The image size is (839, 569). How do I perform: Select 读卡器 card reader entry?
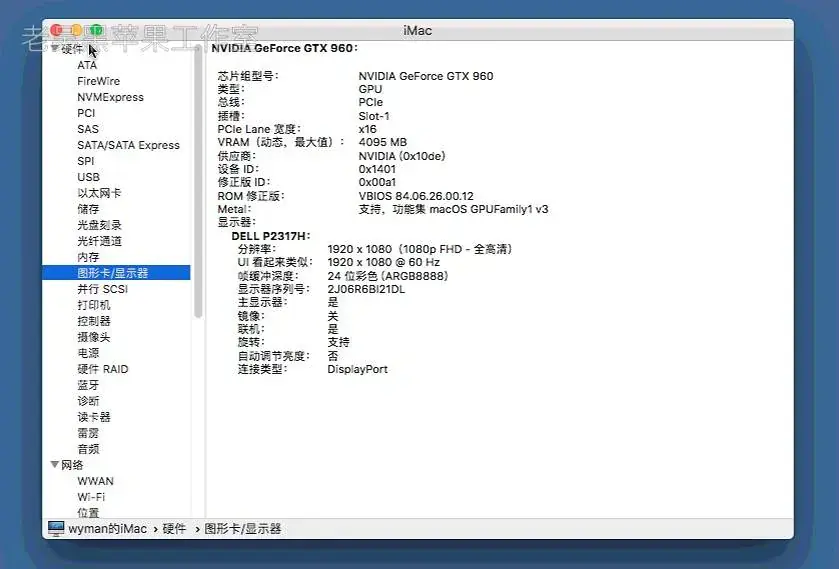[94, 417]
